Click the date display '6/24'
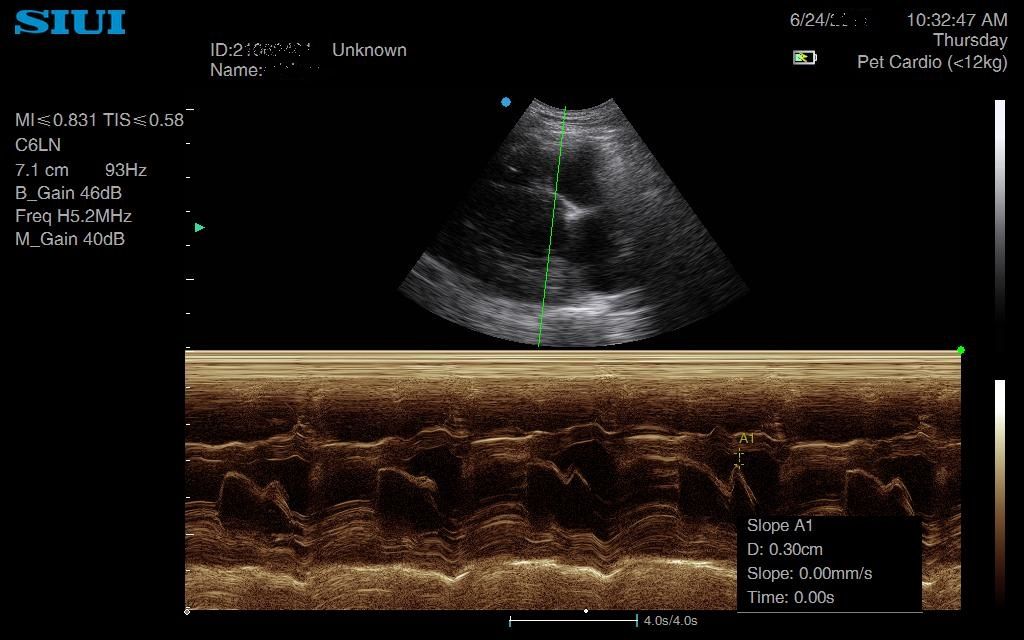 [828, 20]
